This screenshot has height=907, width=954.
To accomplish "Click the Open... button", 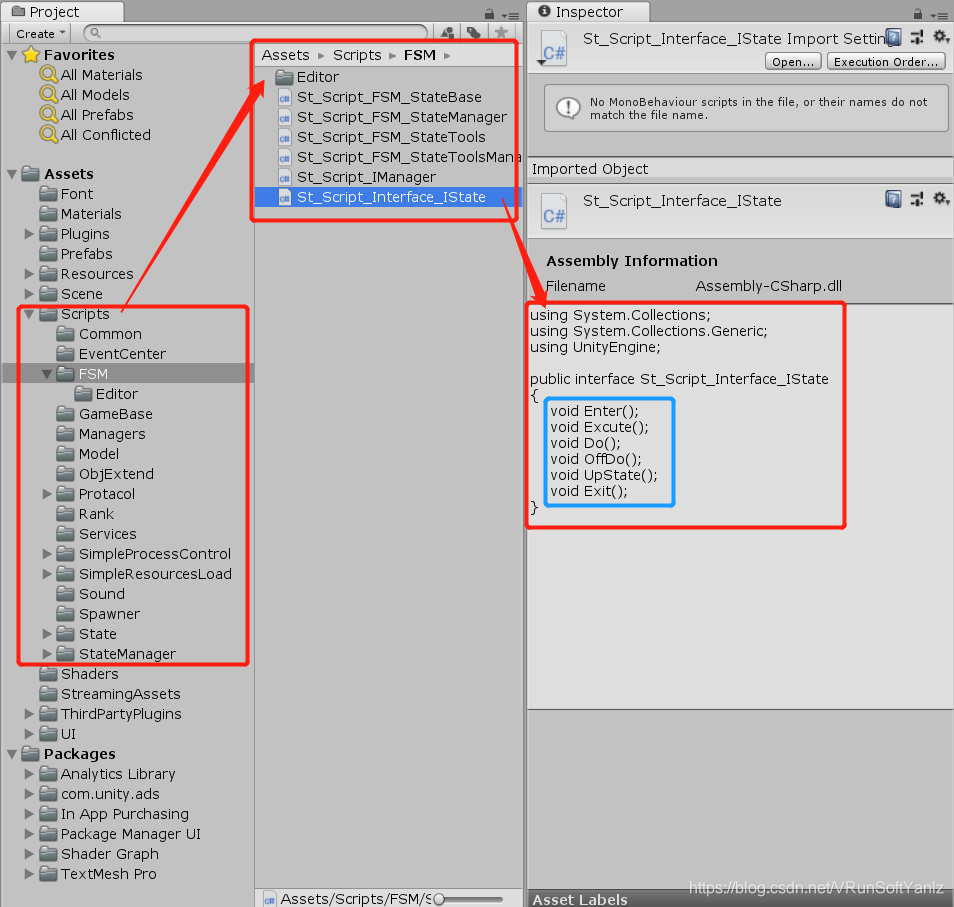I will tap(793, 61).
